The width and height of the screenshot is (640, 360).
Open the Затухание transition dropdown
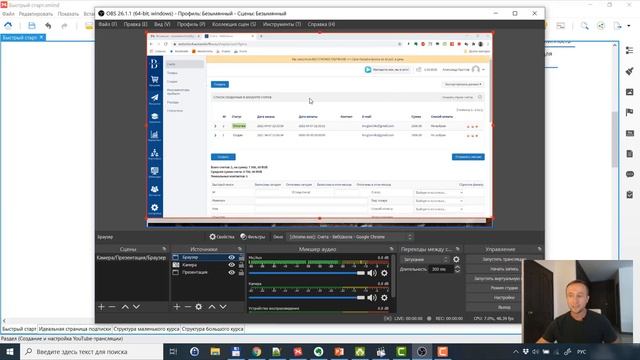click(x=424, y=260)
